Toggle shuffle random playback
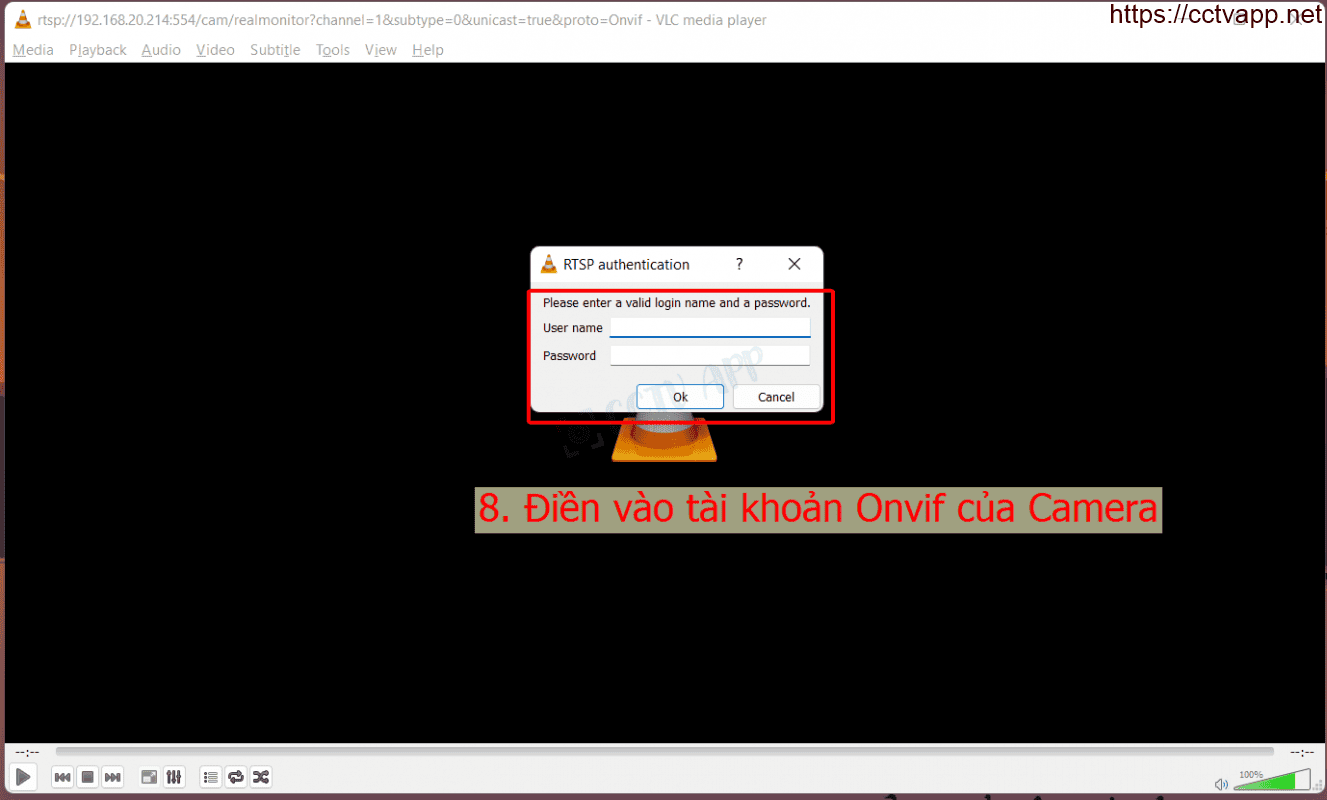1327x800 pixels. click(x=261, y=777)
